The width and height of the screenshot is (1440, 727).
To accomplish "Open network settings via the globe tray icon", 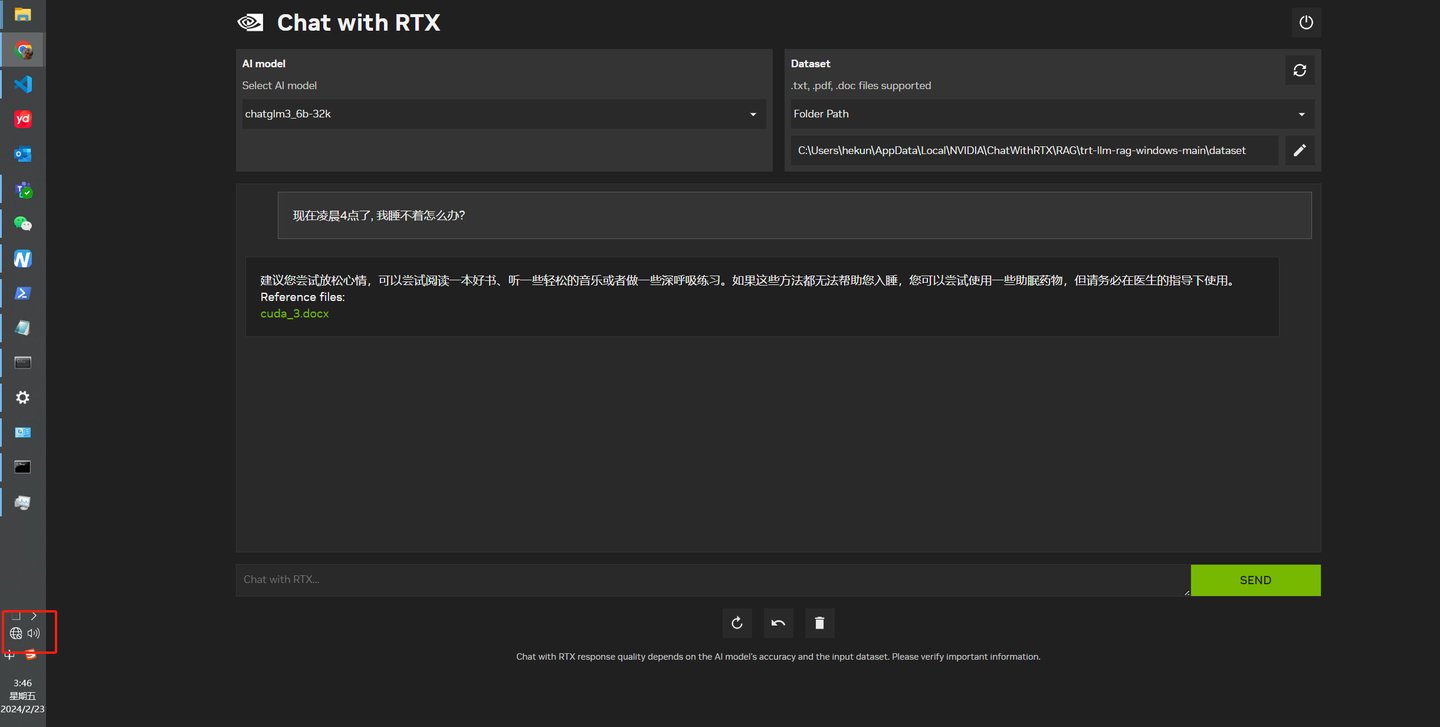I will tap(15, 632).
